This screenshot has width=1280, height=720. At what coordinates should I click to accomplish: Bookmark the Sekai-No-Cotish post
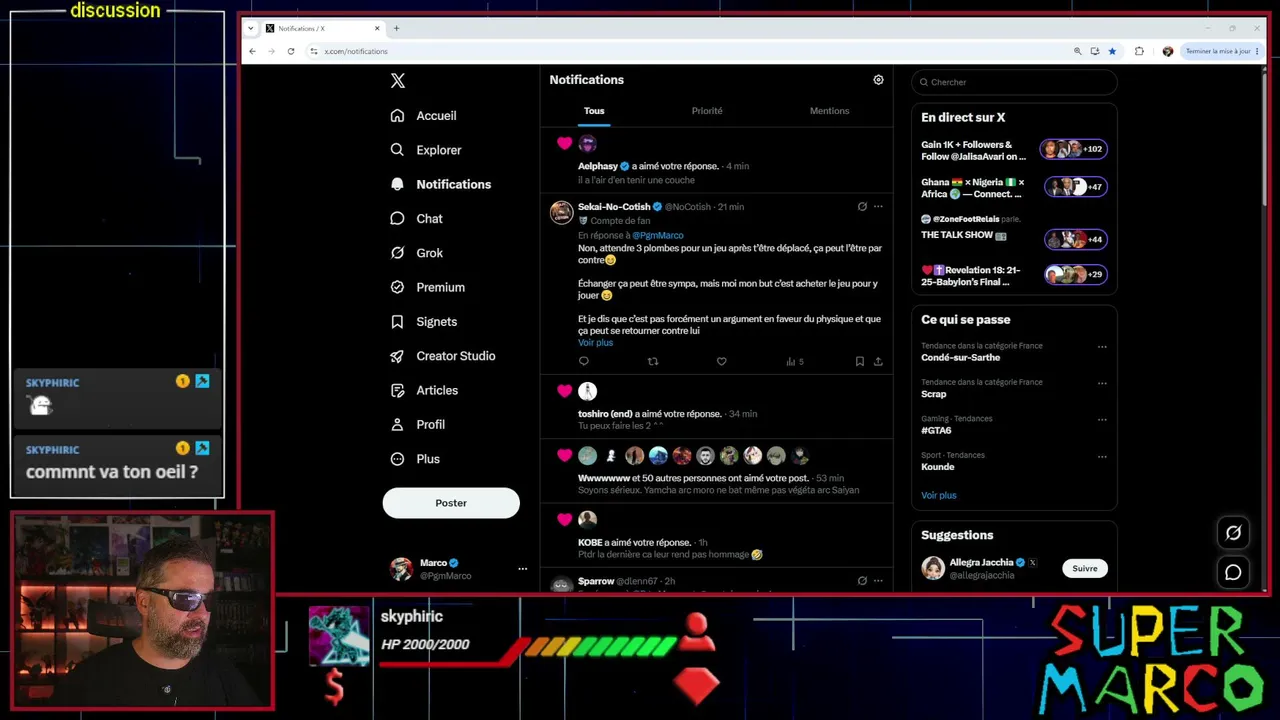[x=859, y=361]
